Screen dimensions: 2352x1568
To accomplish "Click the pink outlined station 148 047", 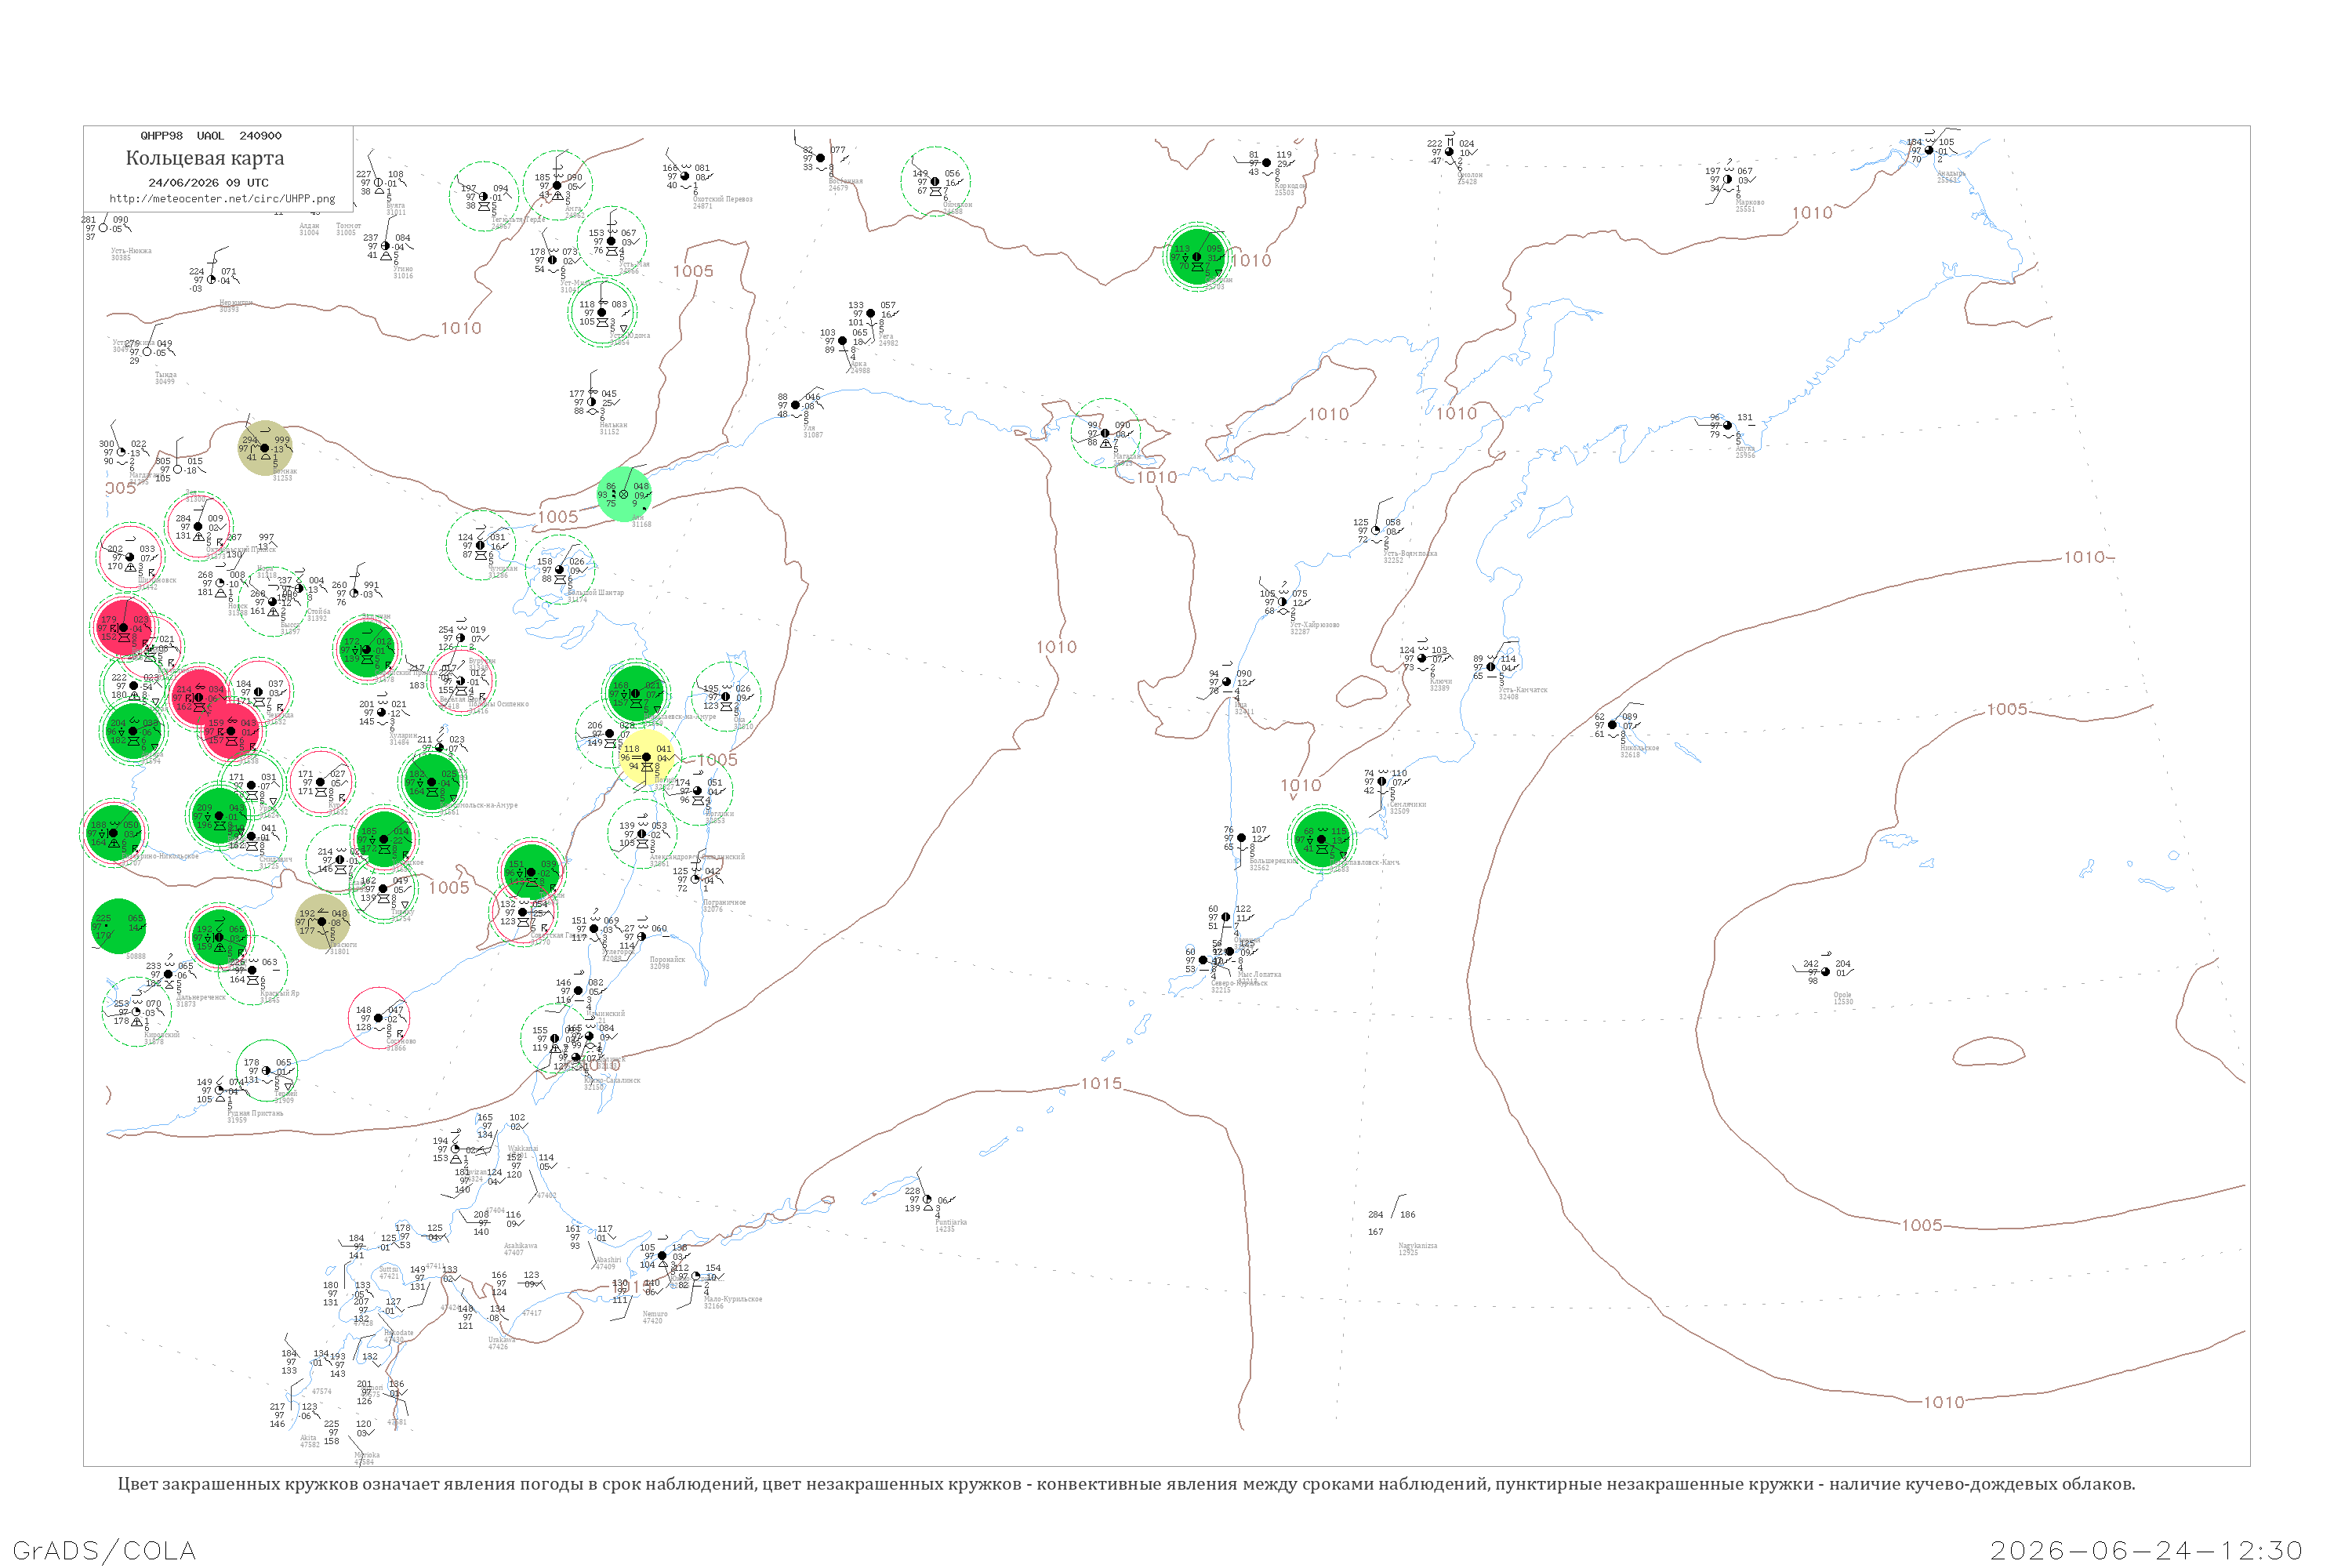I will tap(378, 1018).
